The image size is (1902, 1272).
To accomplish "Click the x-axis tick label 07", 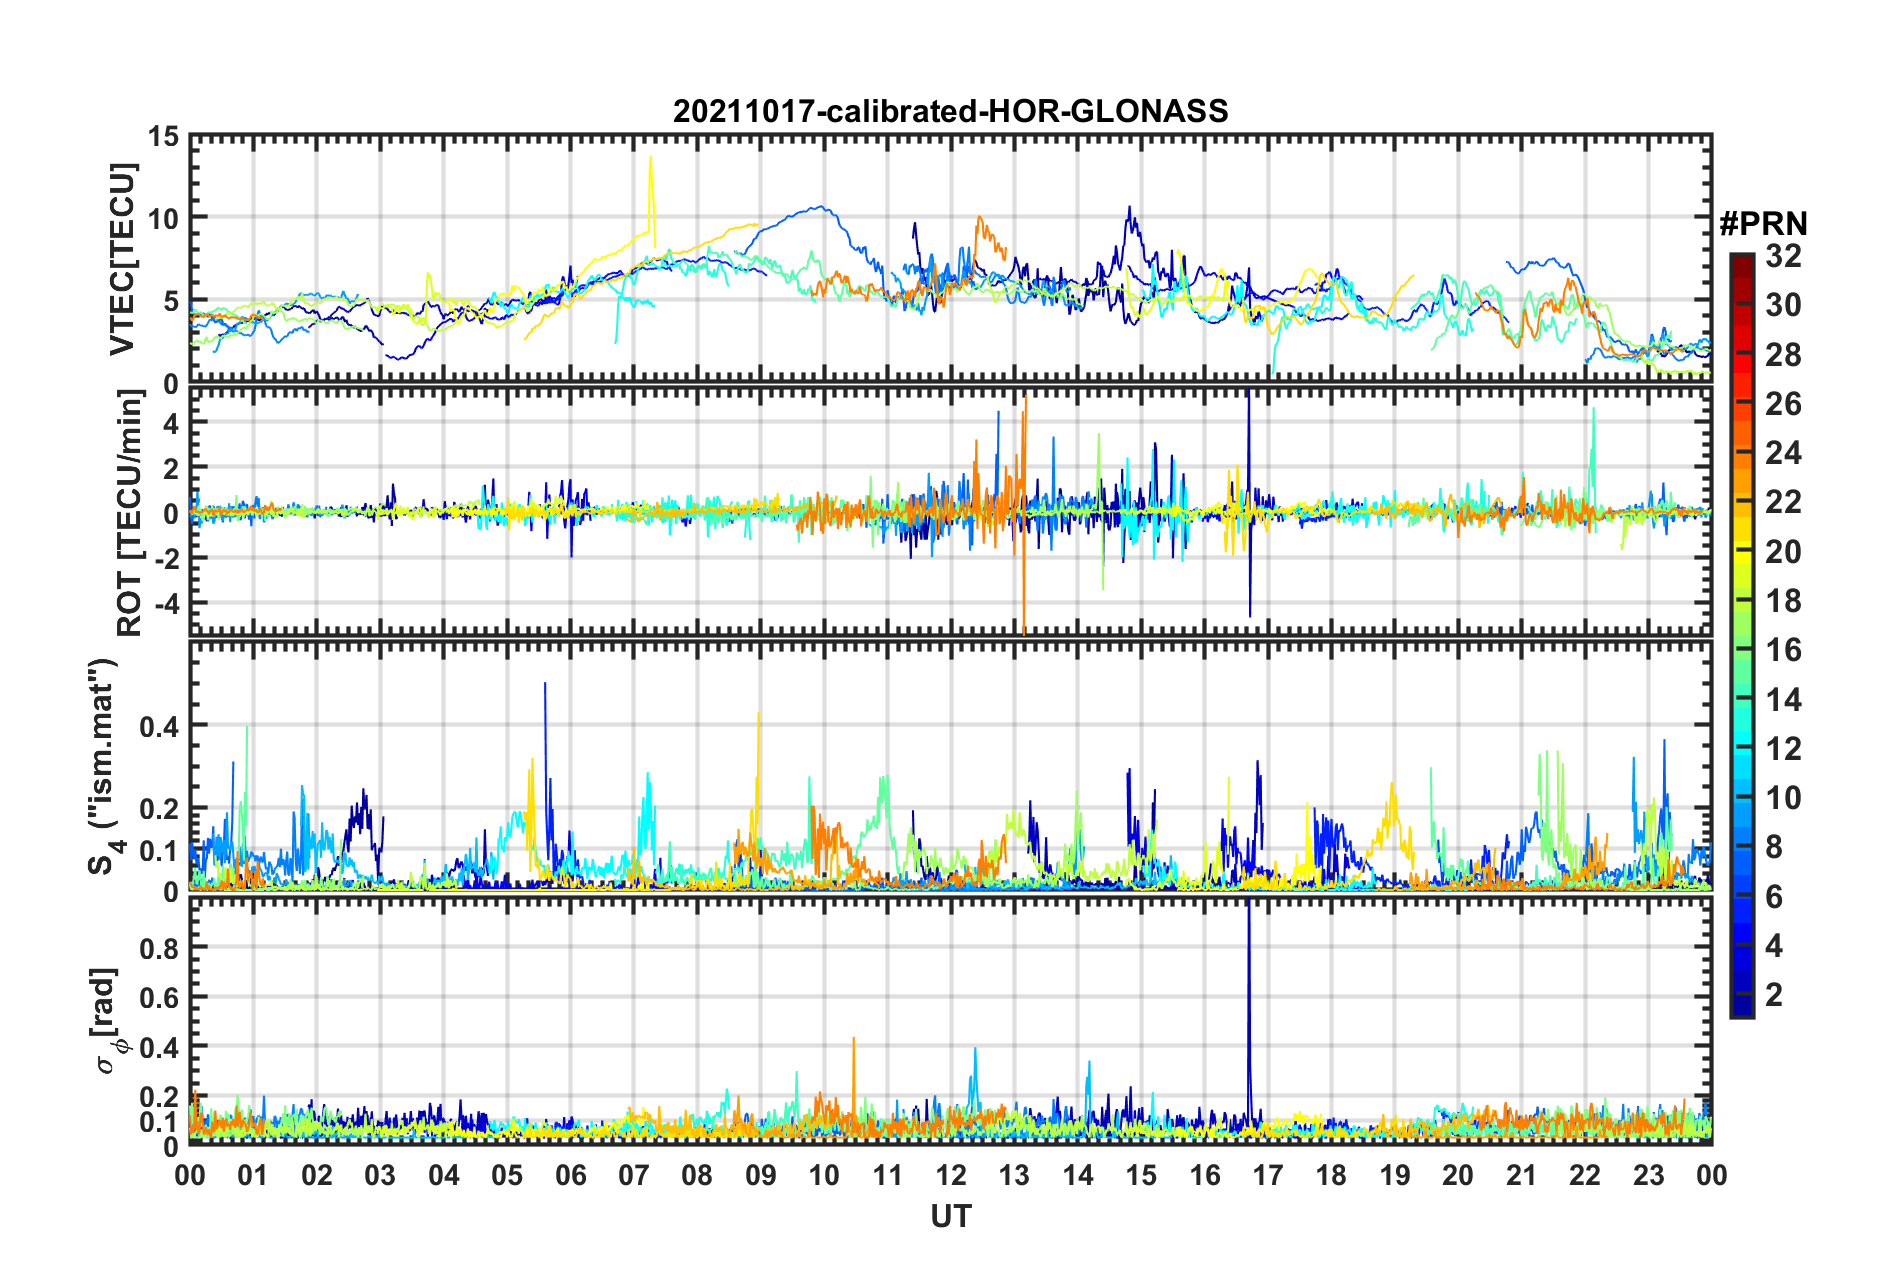I will tap(634, 1175).
